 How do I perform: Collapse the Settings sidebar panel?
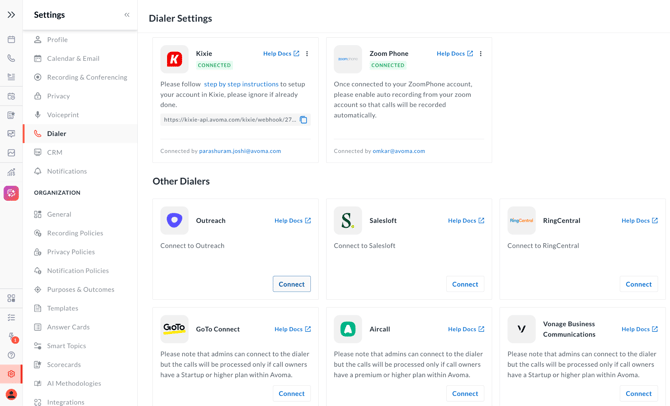click(127, 15)
